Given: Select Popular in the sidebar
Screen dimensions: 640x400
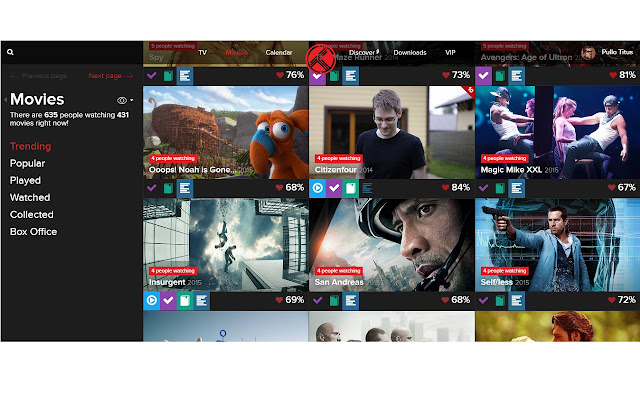Looking at the screenshot, I should [x=27, y=163].
